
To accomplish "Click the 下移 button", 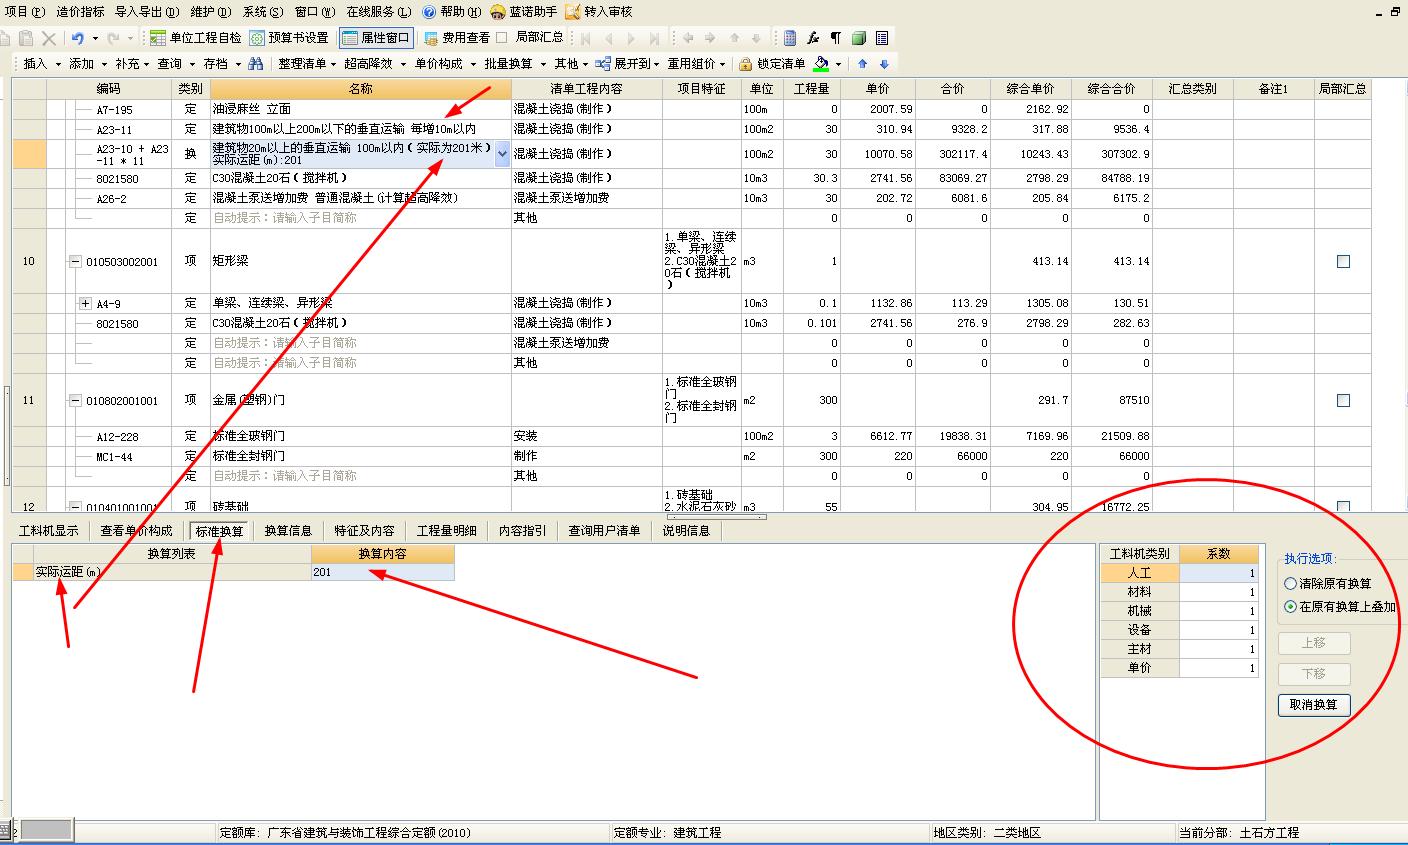I will [x=1314, y=674].
